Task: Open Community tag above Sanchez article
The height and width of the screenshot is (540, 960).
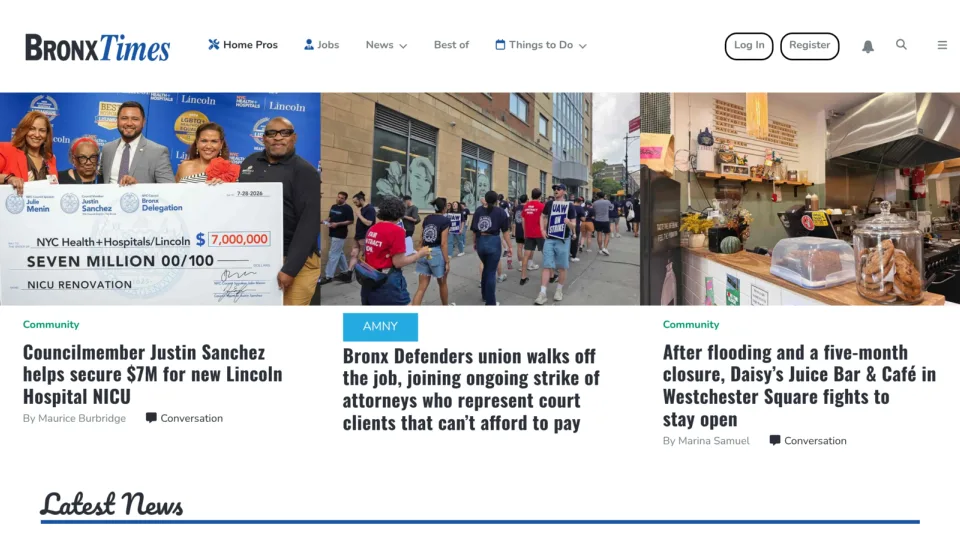Action: click(x=51, y=324)
